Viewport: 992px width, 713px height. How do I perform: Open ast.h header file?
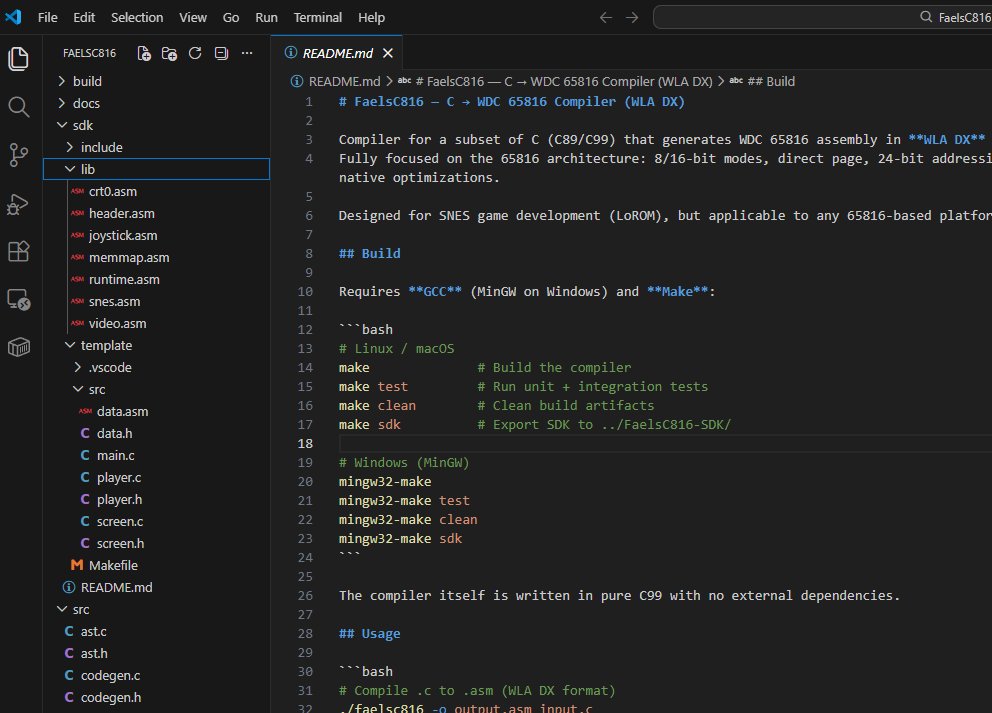pos(94,654)
